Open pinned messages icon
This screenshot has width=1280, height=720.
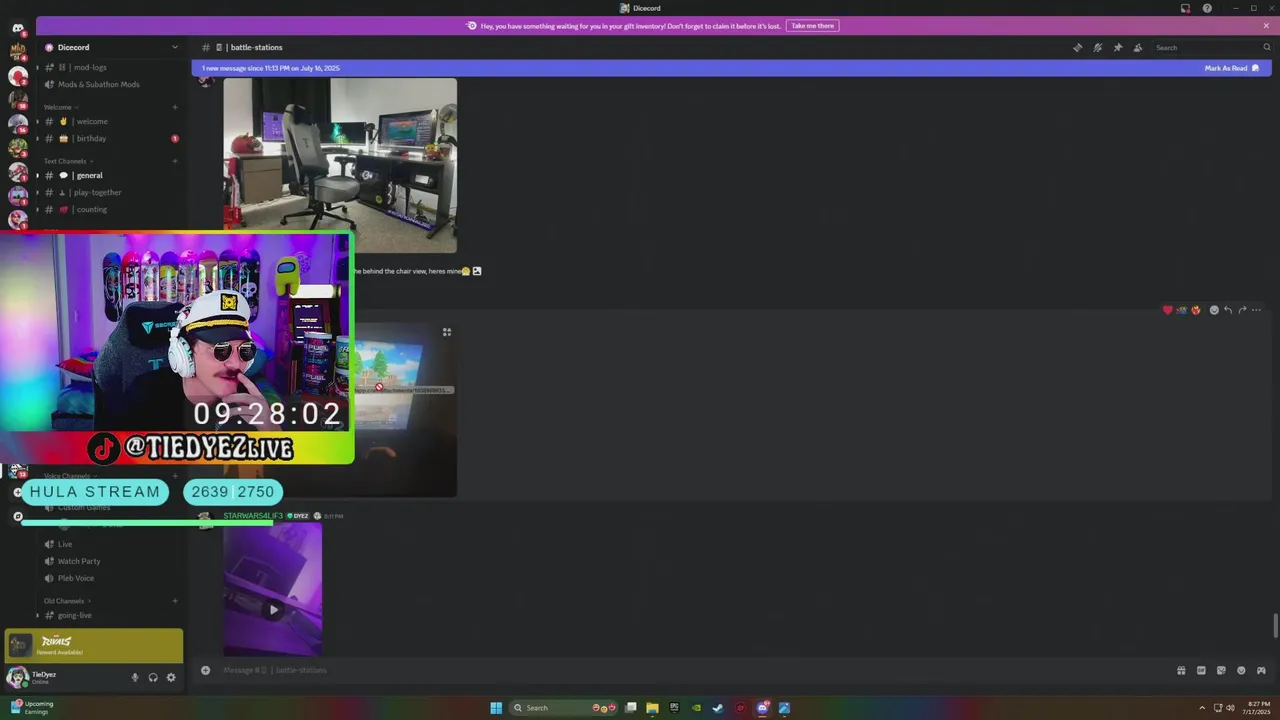click(x=1118, y=48)
